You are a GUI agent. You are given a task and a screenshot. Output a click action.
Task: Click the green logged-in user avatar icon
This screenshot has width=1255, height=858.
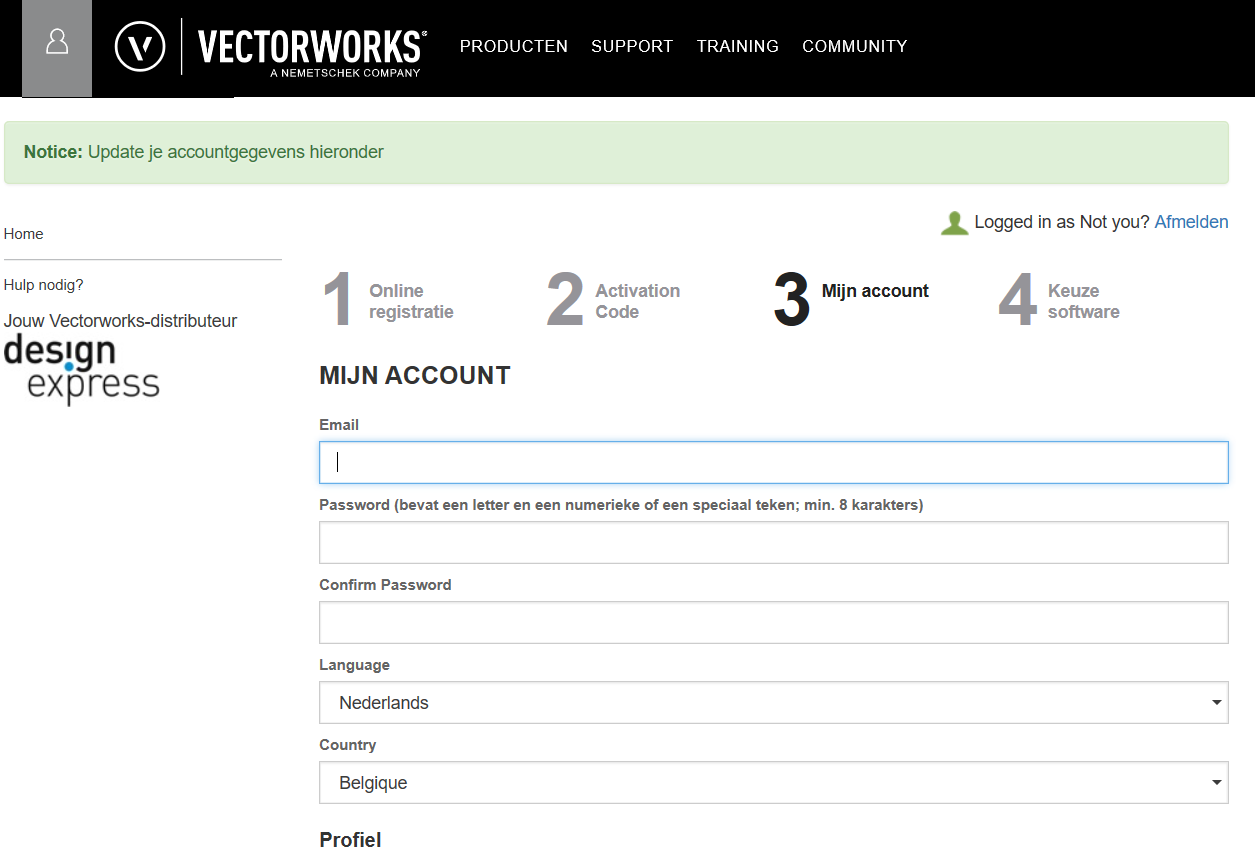[x=955, y=223]
